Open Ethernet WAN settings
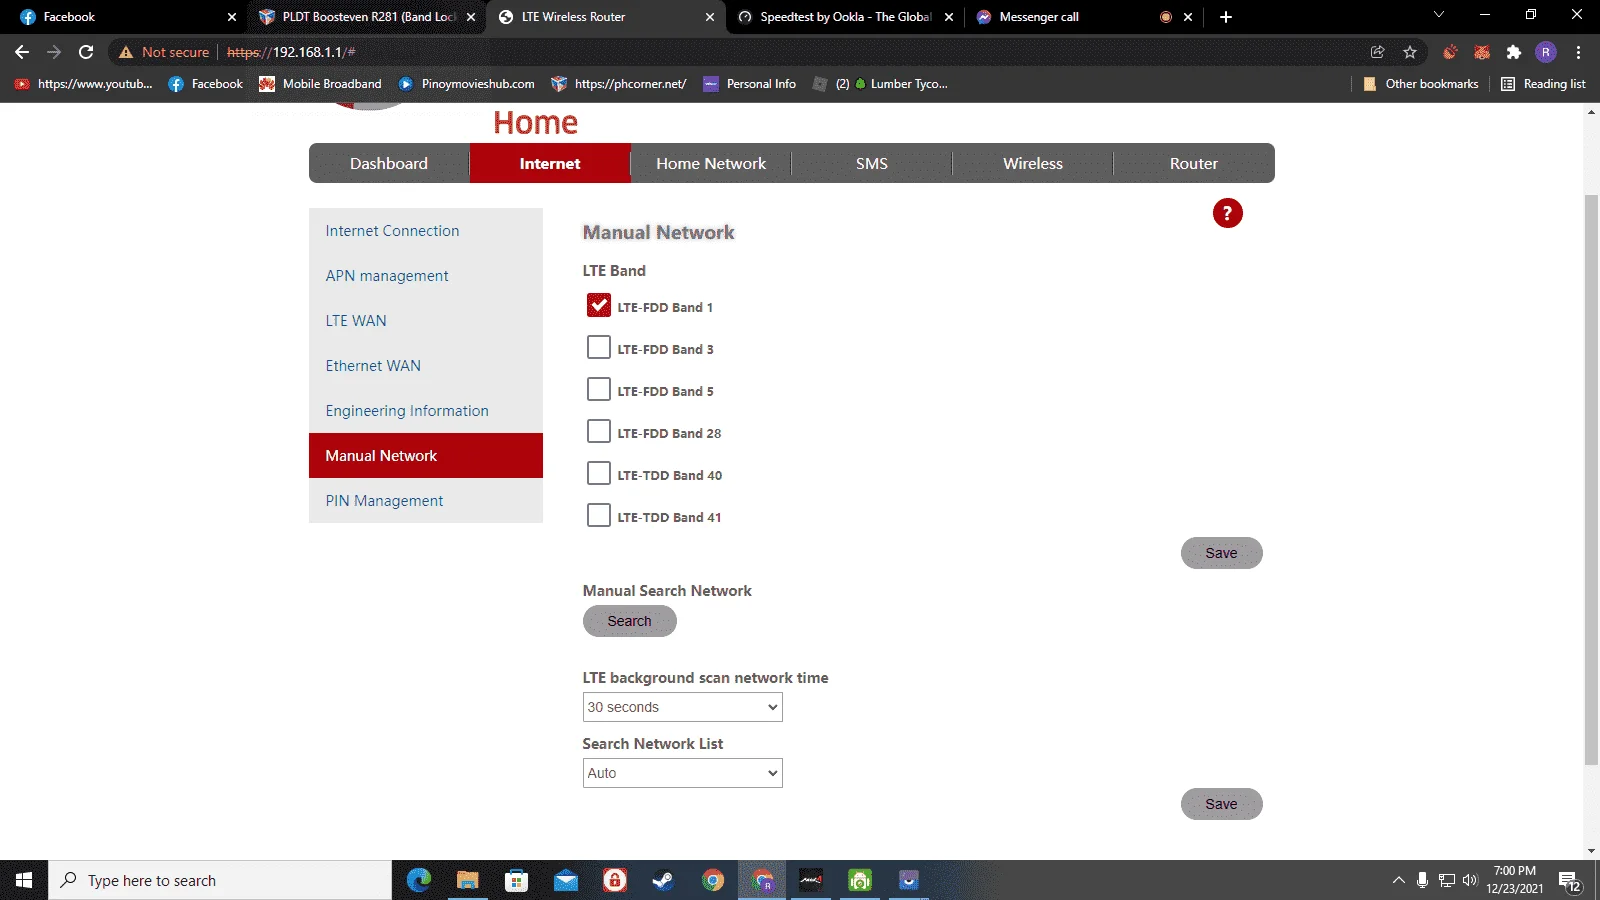 click(426, 366)
